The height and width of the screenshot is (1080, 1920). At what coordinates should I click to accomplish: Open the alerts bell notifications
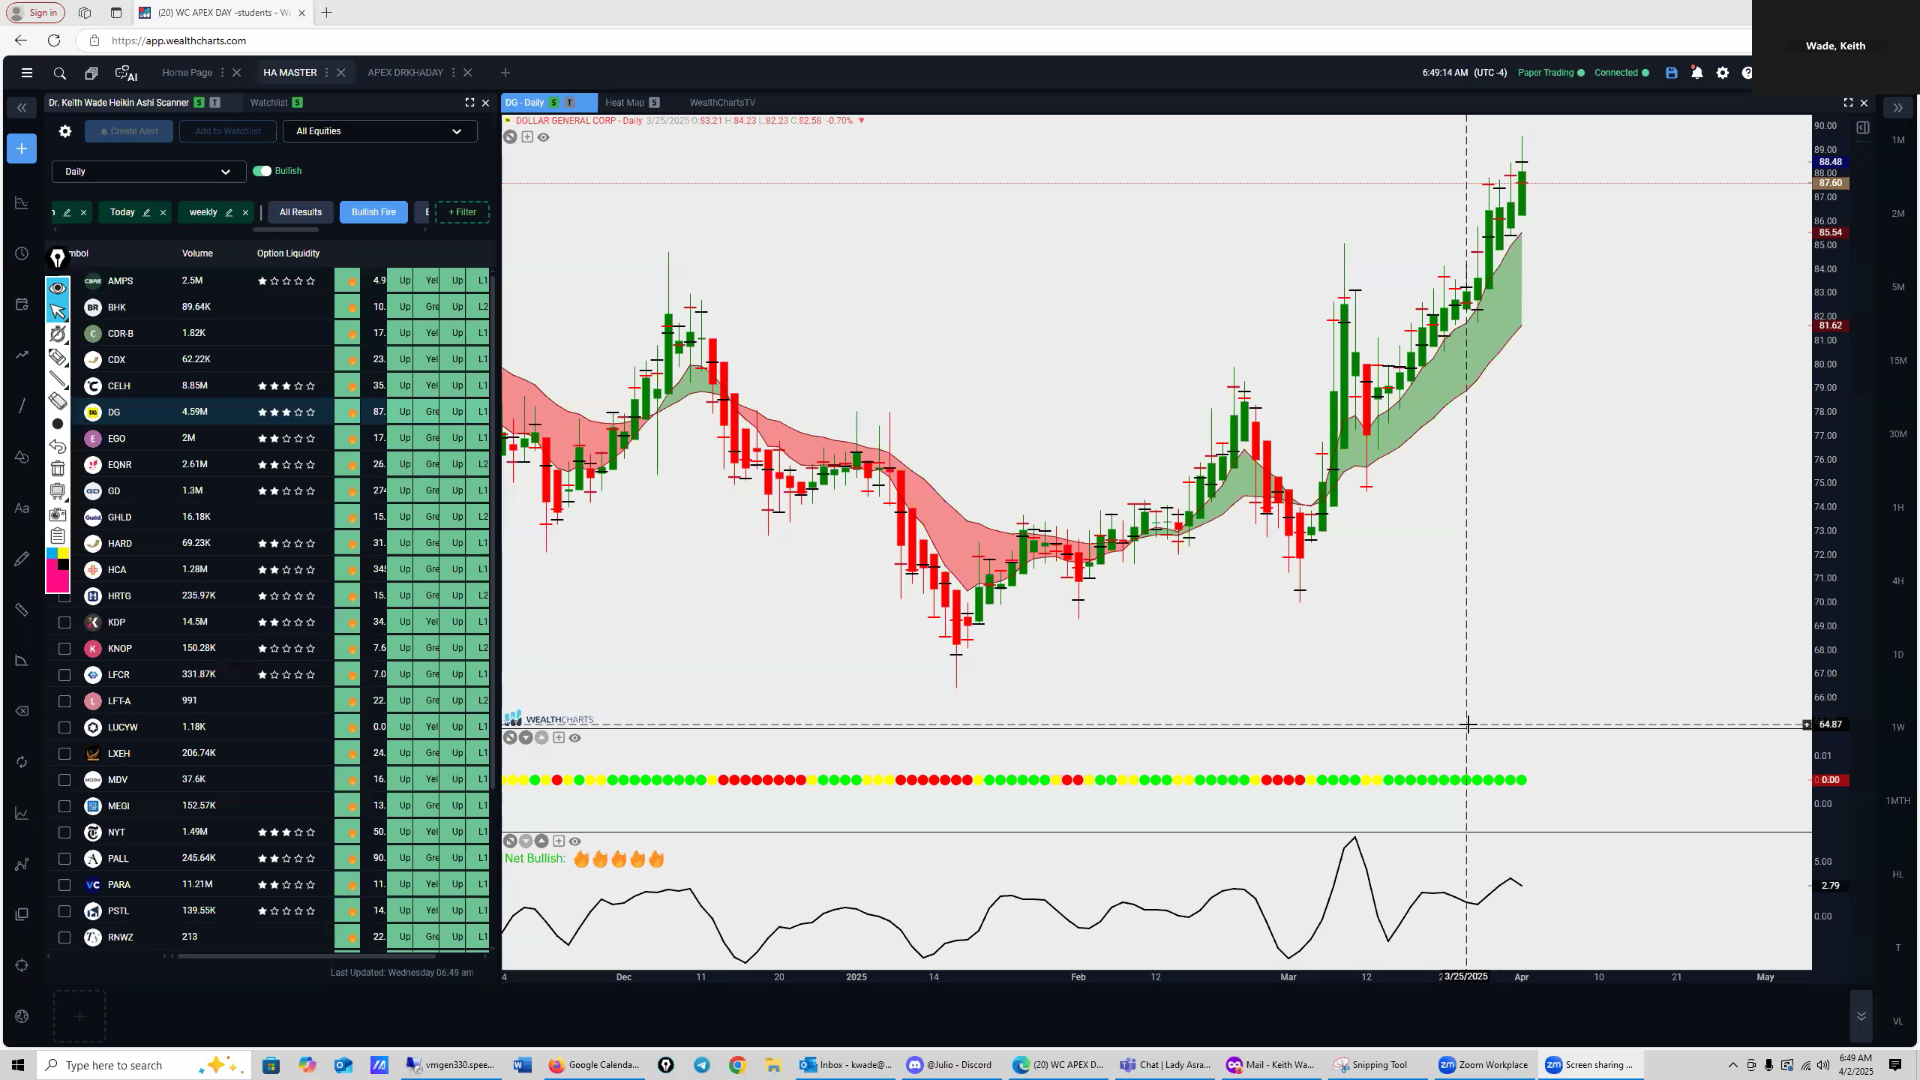pos(1697,73)
